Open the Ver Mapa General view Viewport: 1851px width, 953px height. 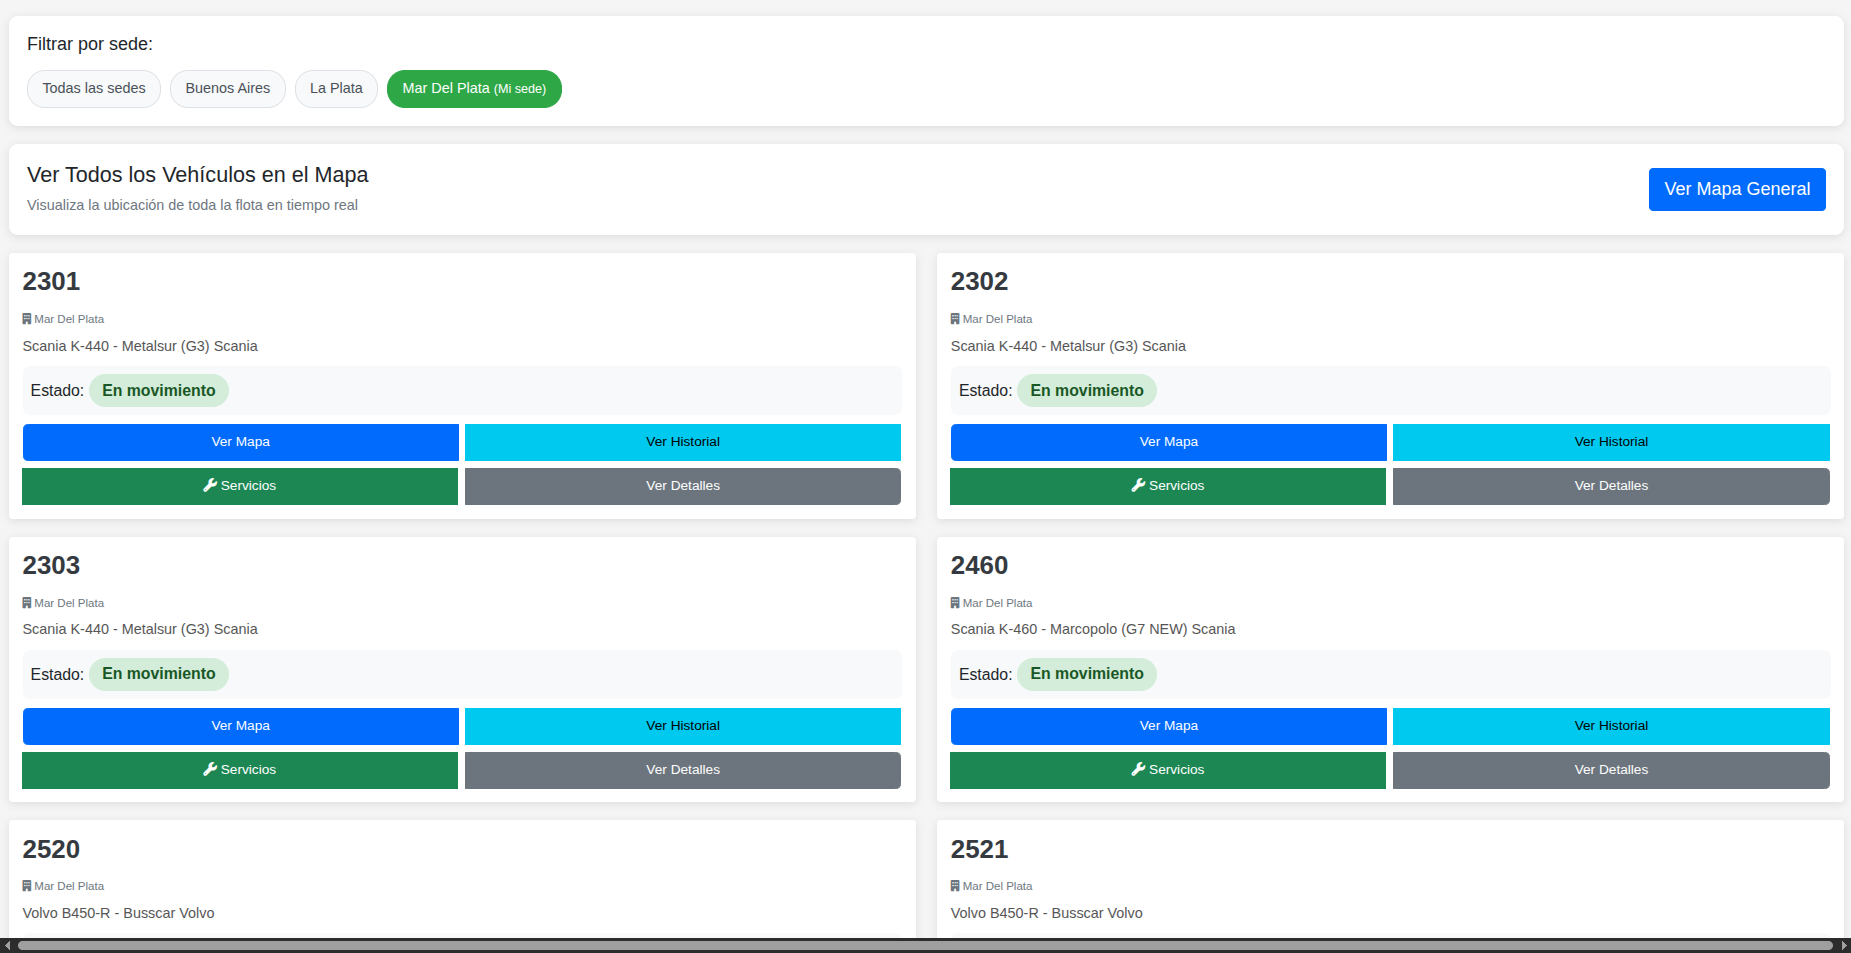[1736, 189]
